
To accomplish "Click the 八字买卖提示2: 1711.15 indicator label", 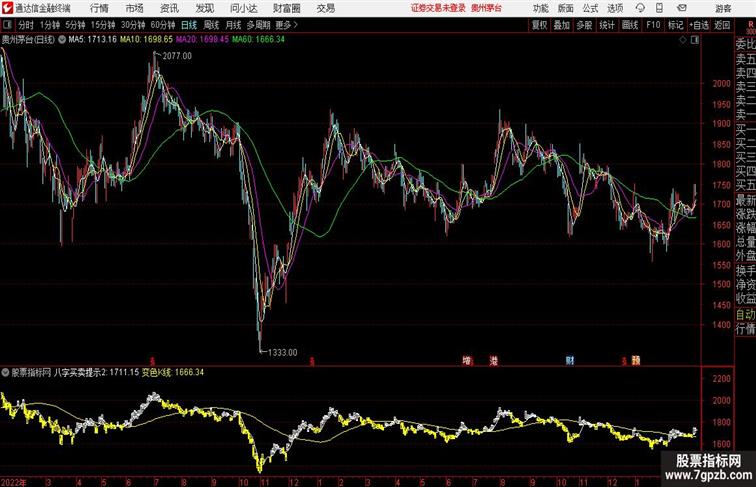I will (96, 372).
